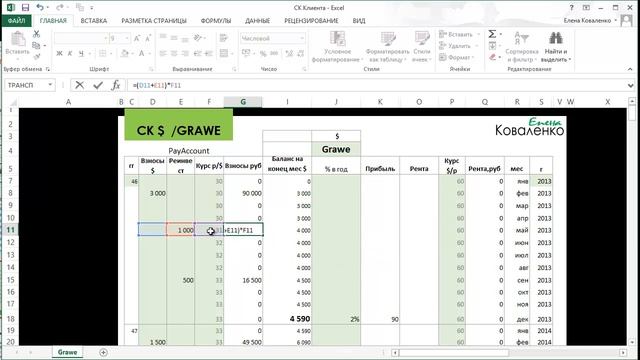Open Find and Select binoculars
The image size is (640, 360).
point(556,47)
